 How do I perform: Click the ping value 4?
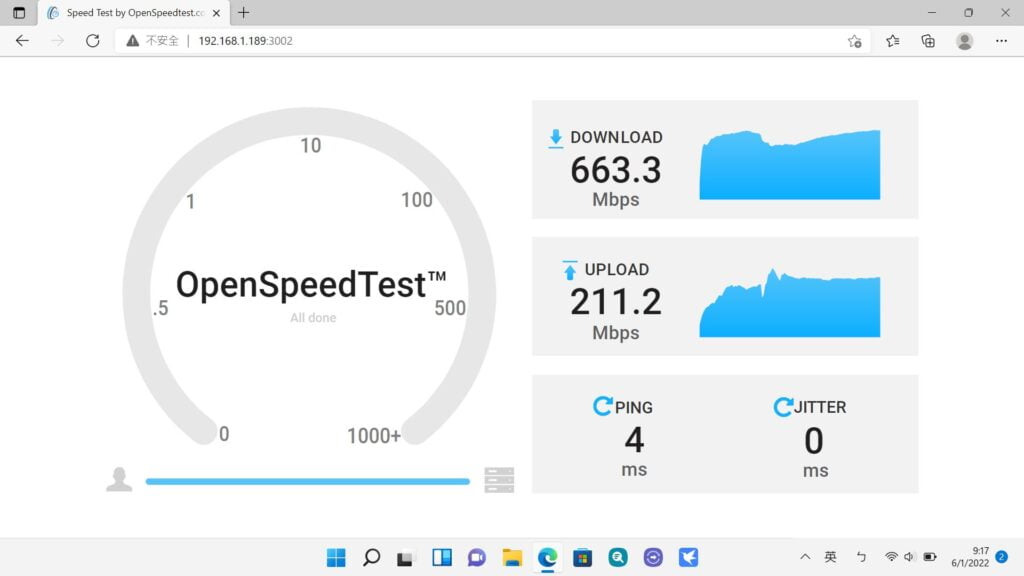pos(634,440)
